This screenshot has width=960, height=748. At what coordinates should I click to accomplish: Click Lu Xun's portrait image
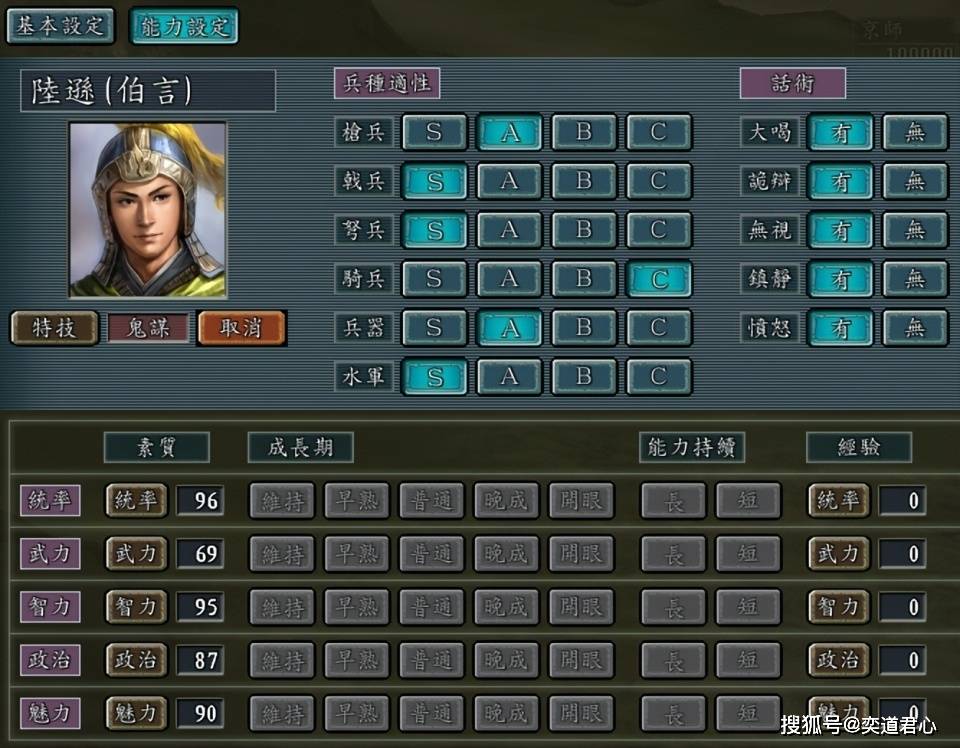click(148, 210)
